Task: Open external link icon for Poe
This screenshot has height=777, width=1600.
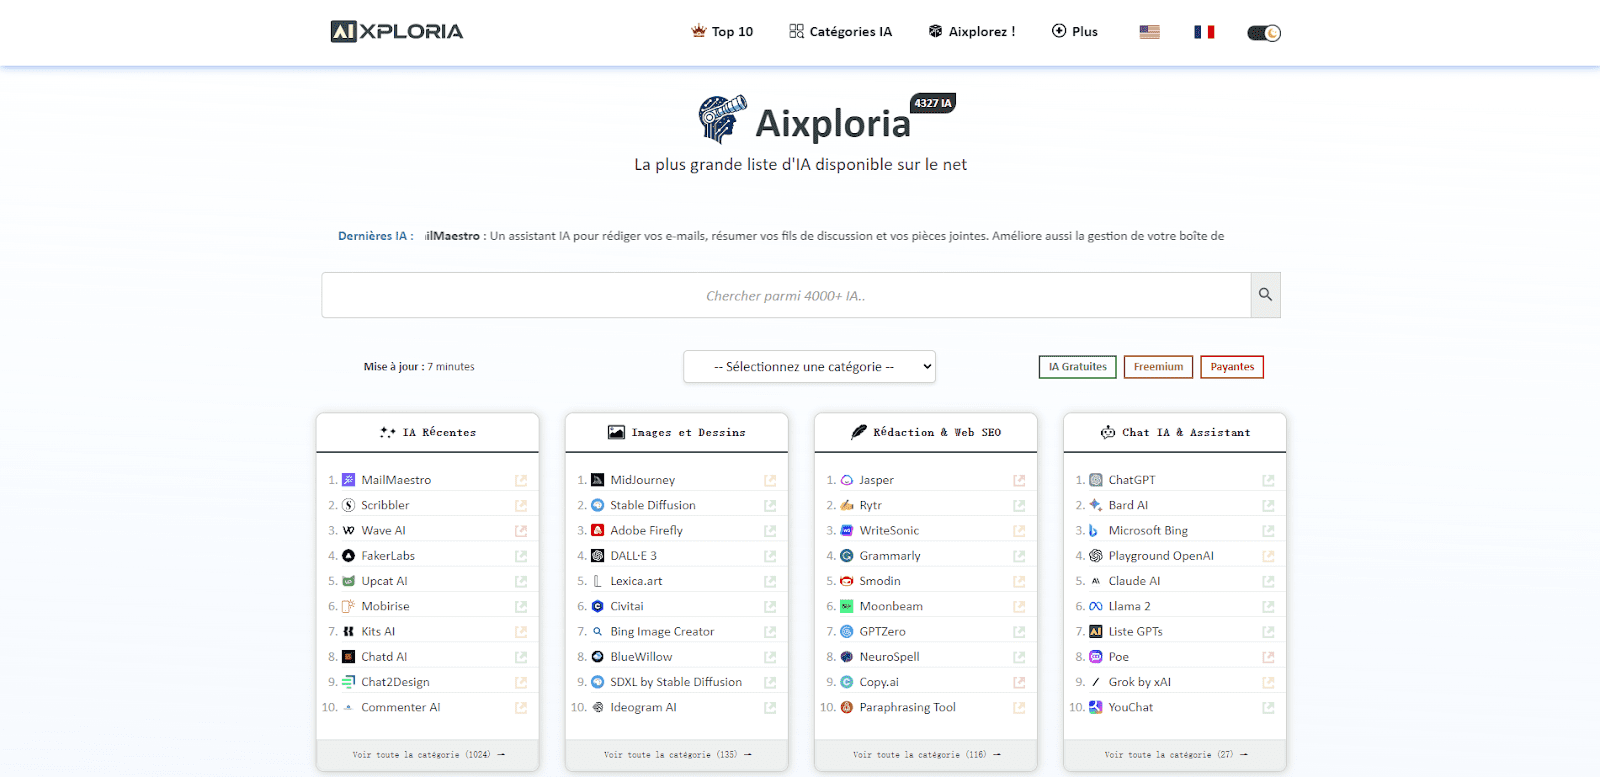Action: [x=1268, y=657]
